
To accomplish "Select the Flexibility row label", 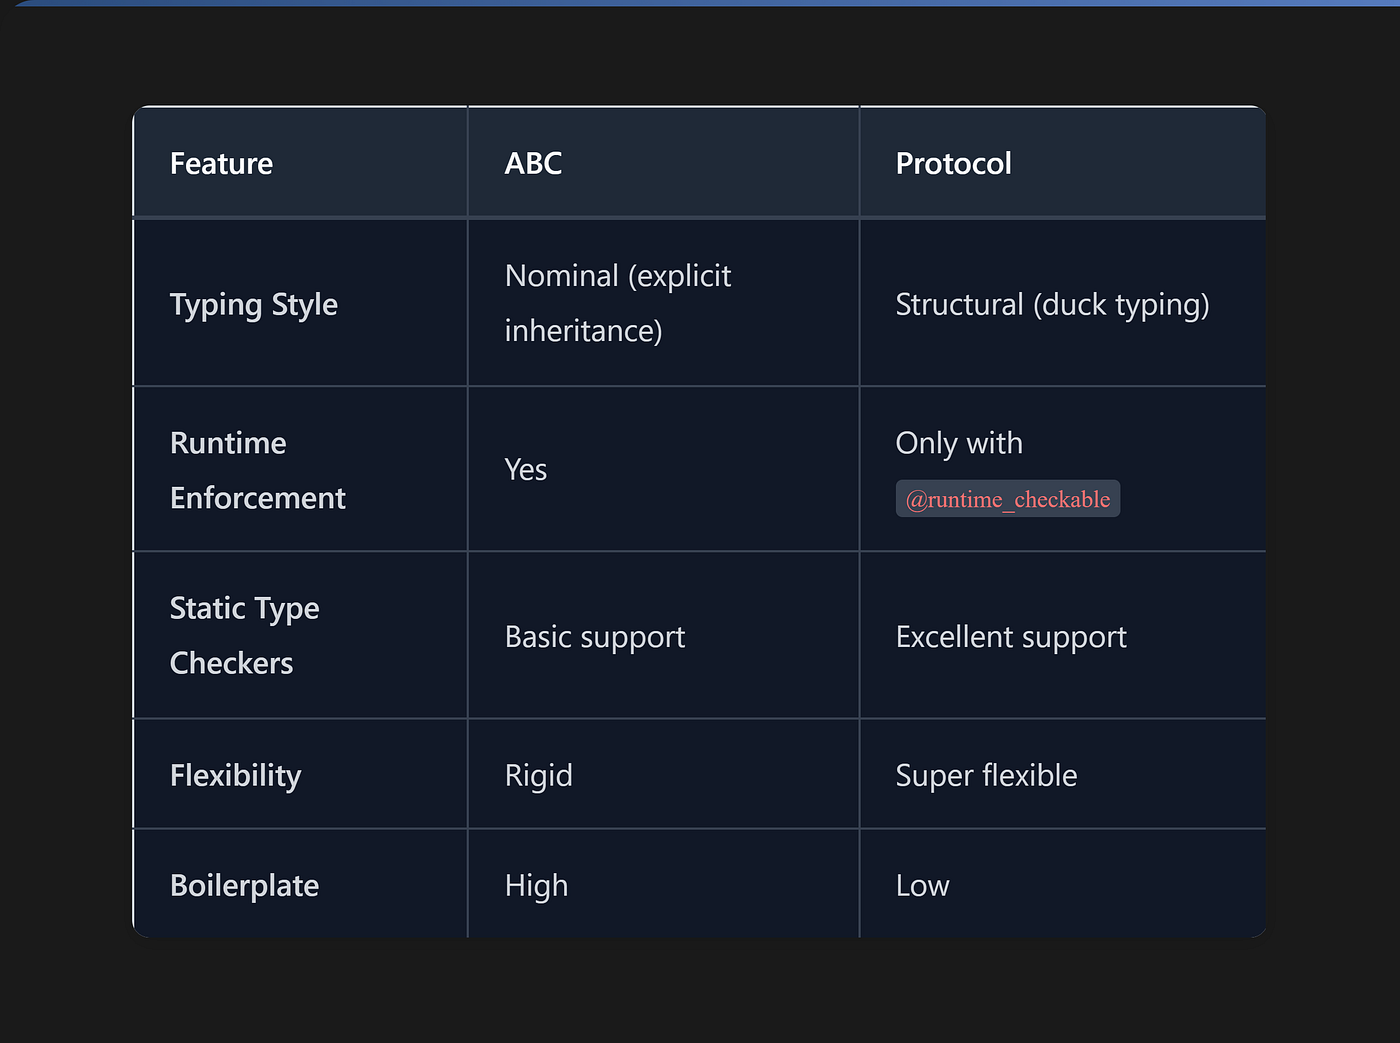I will tap(236, 775).
